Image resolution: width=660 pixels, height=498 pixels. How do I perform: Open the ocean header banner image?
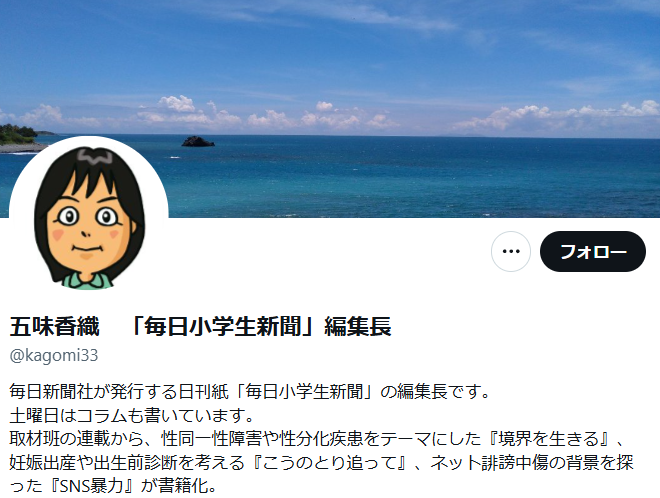tap(330, 109)
